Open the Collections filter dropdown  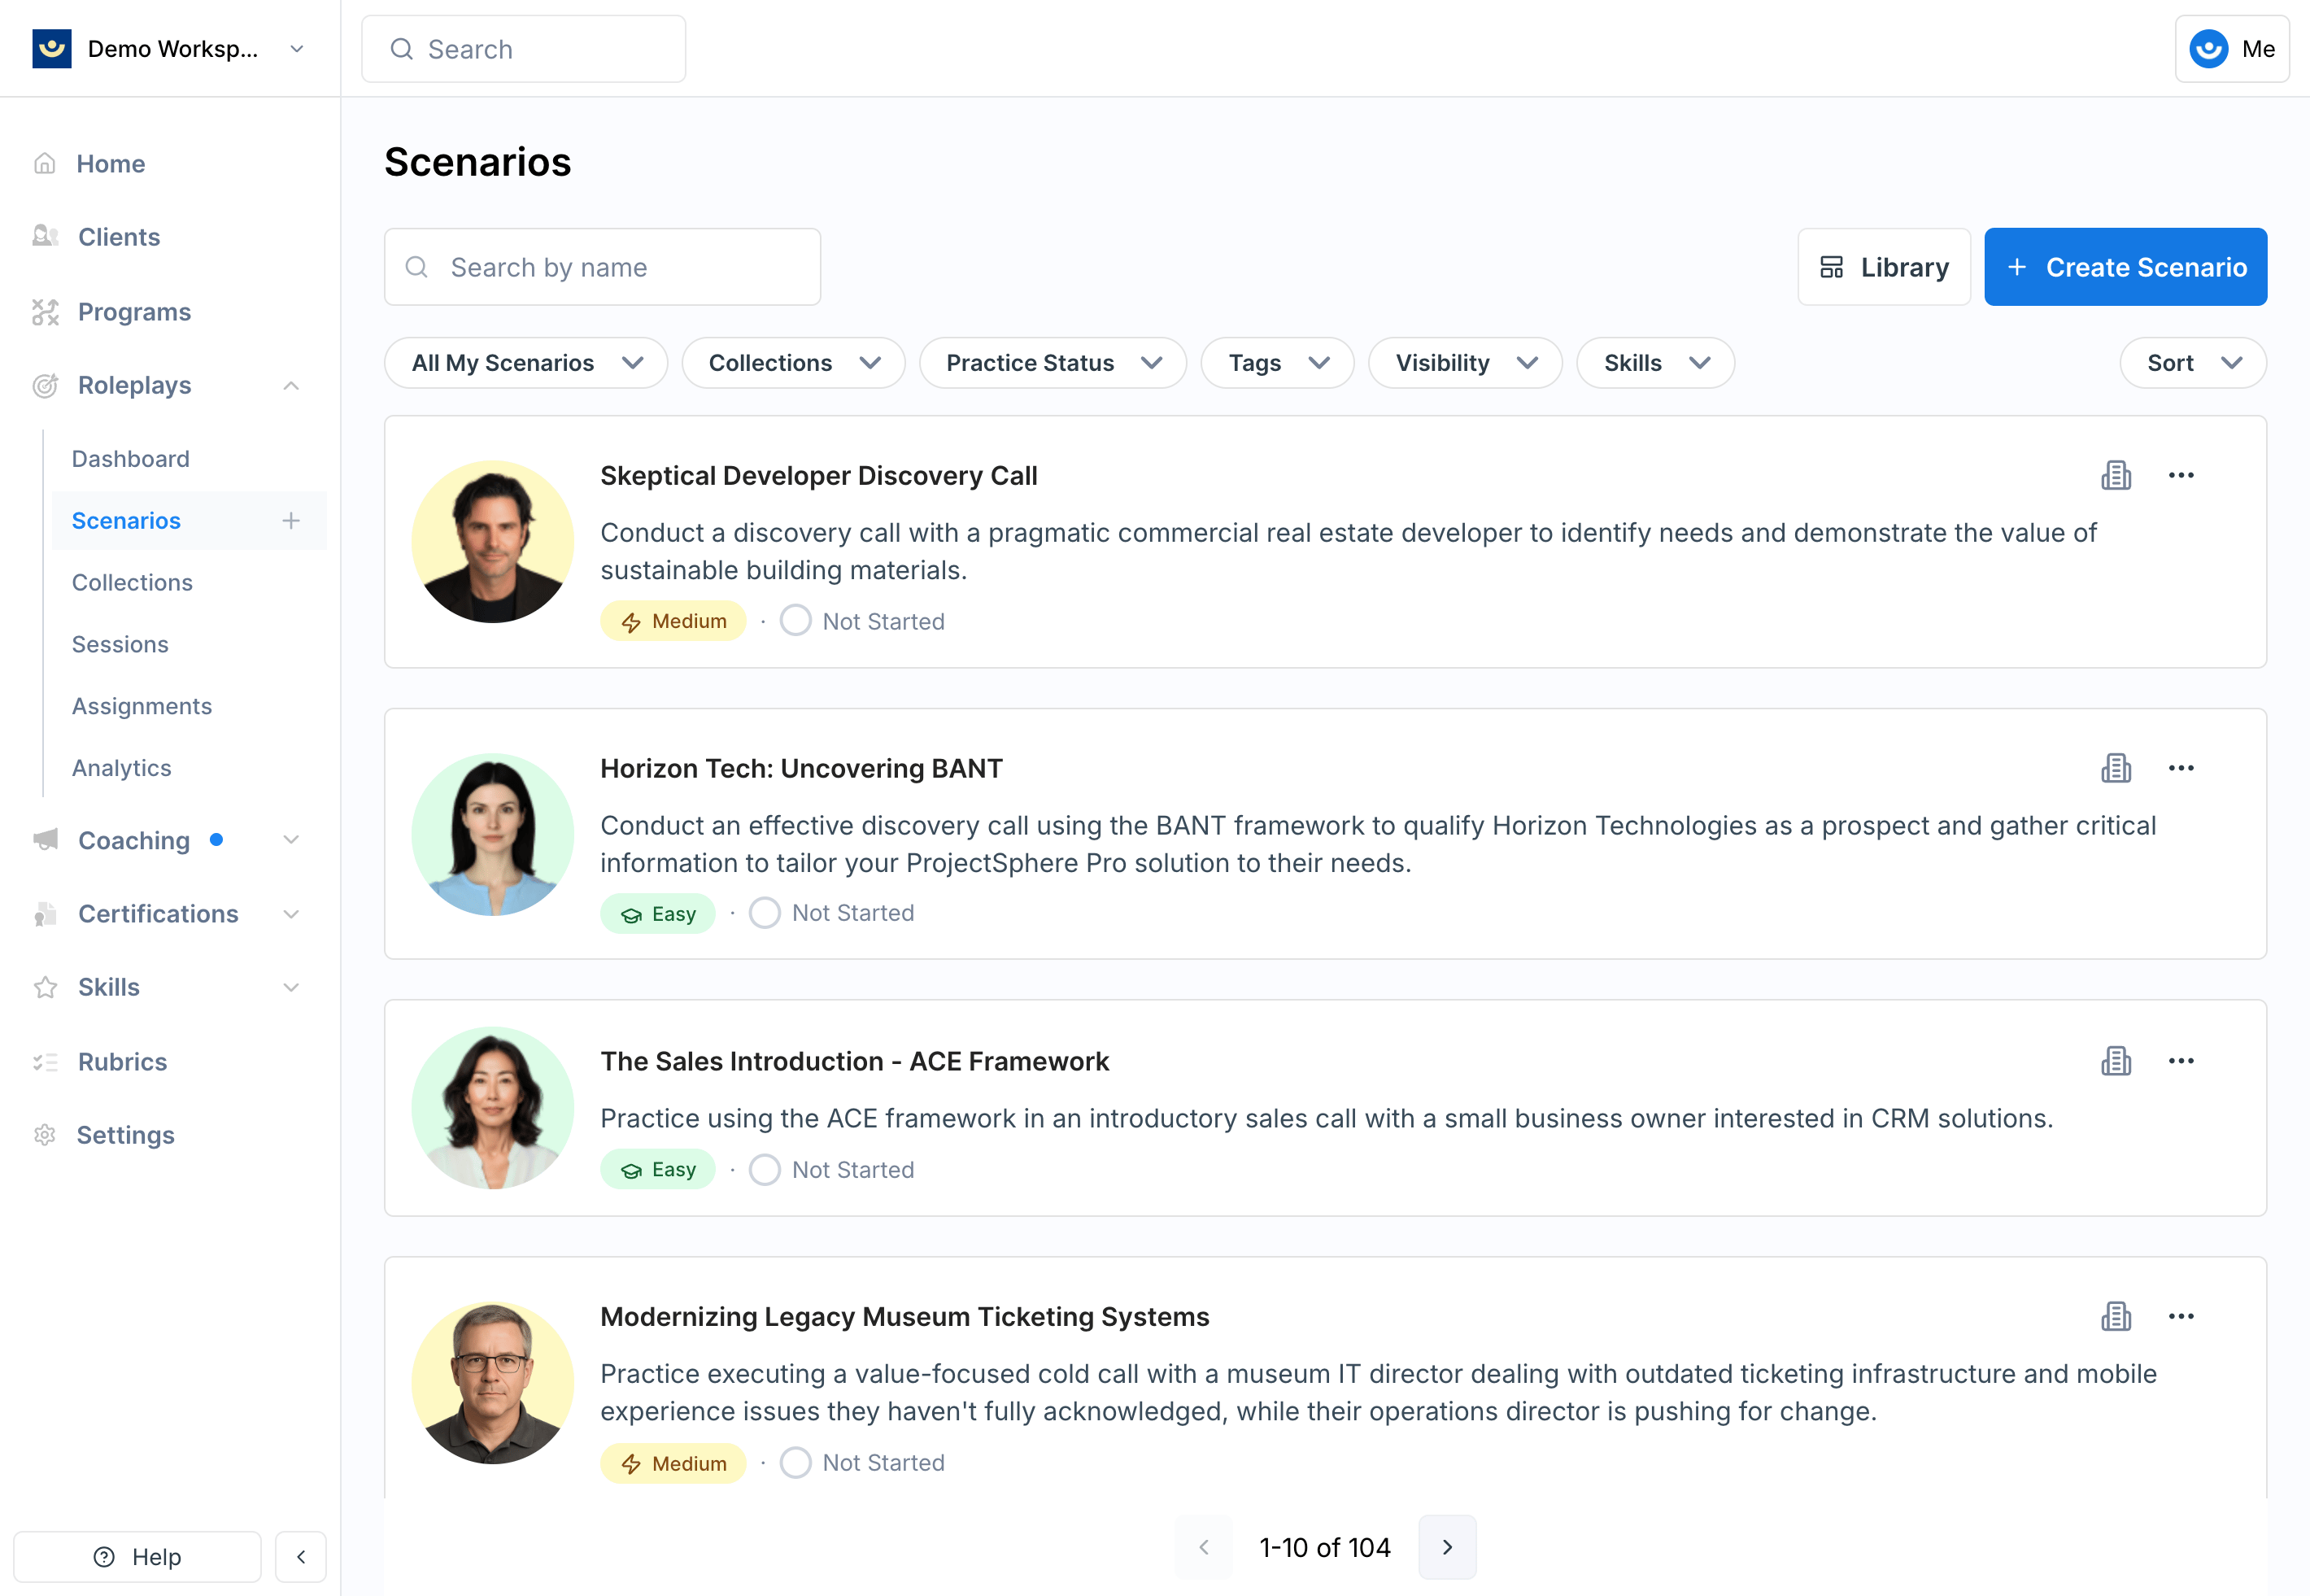click(793, 363)
